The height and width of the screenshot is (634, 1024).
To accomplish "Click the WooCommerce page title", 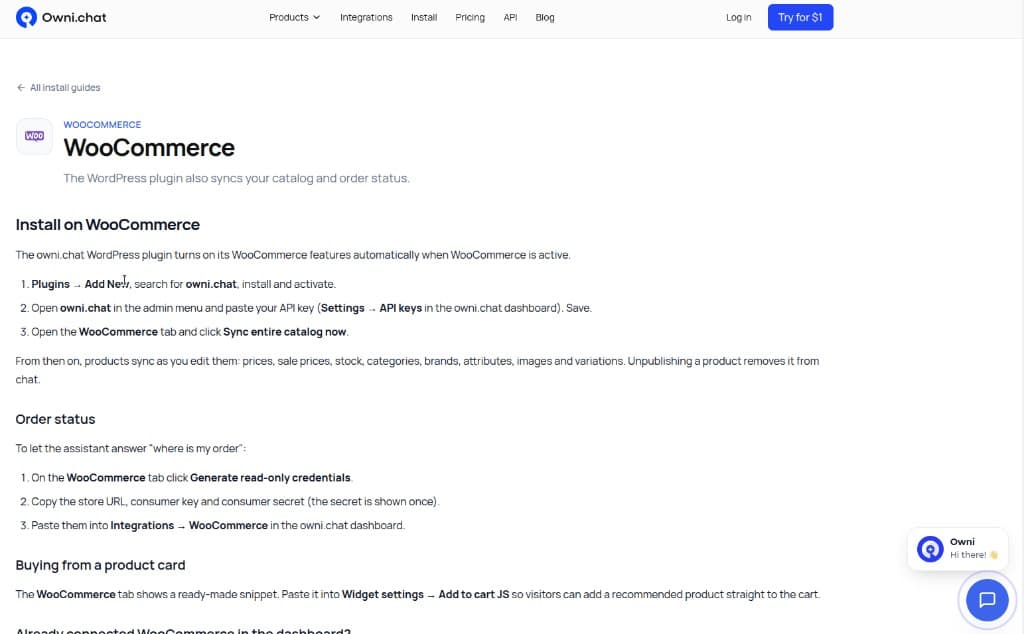I will tap(149, 148).
